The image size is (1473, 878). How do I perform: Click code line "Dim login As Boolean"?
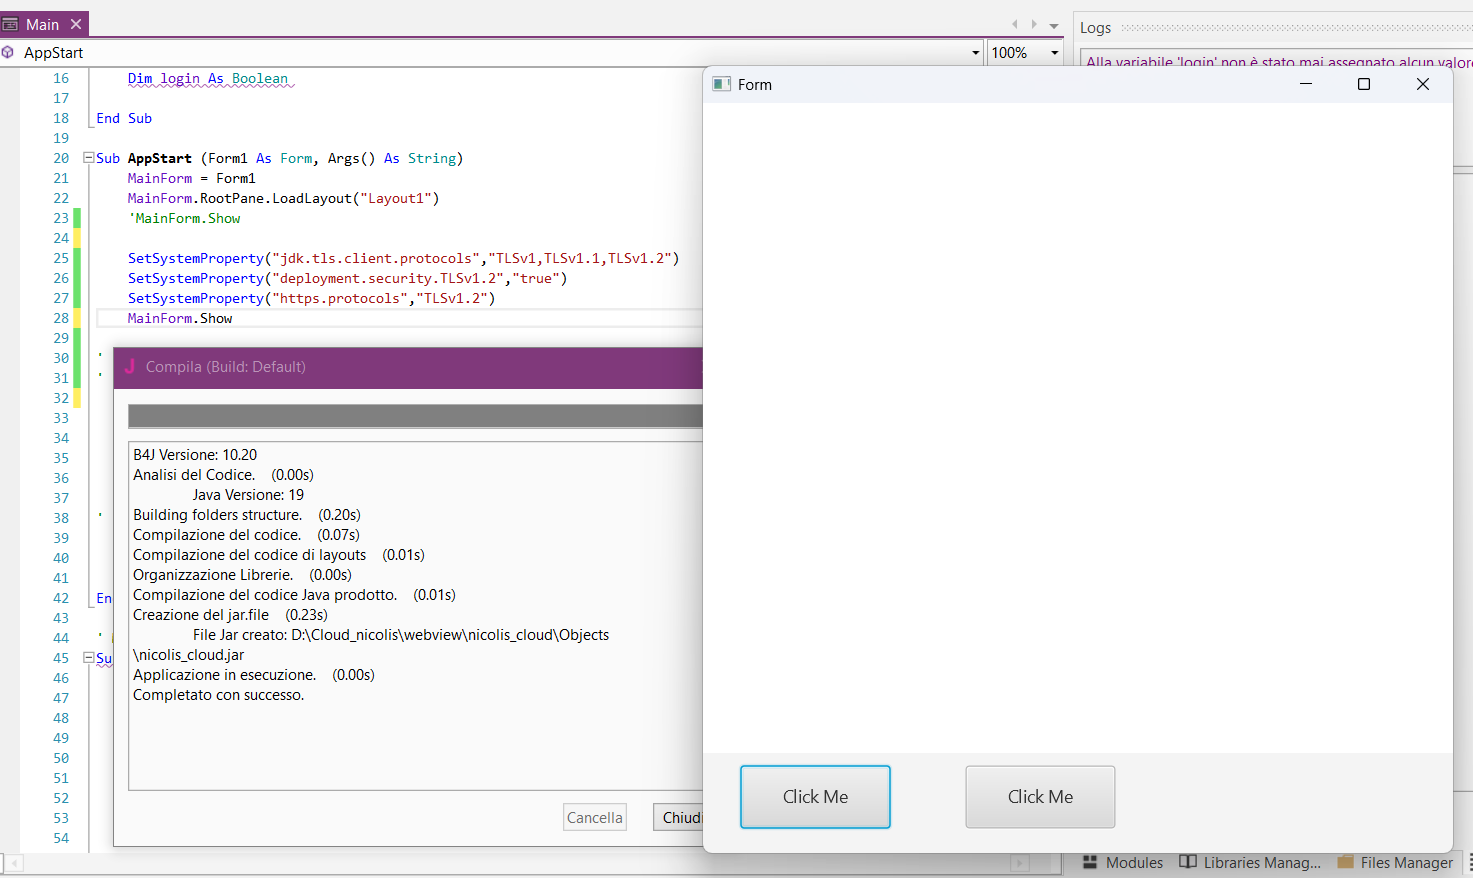208,79
